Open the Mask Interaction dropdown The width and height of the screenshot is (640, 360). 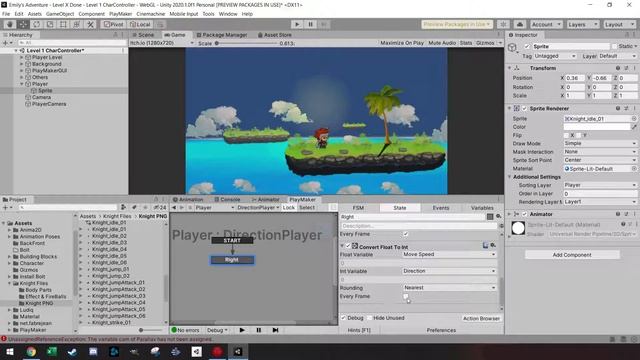point(600,152)
